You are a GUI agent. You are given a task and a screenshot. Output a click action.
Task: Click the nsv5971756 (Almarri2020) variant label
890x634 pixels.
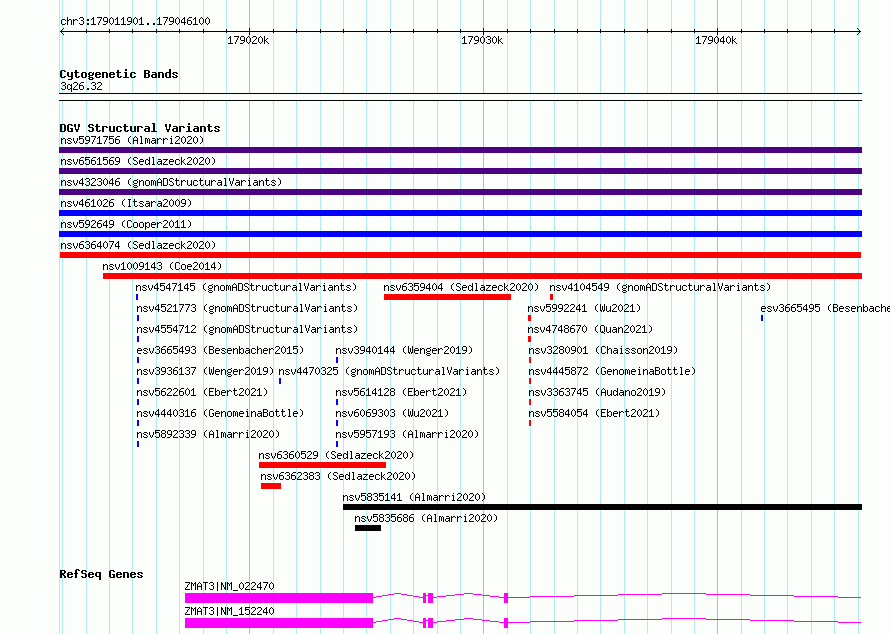[132, 140]
